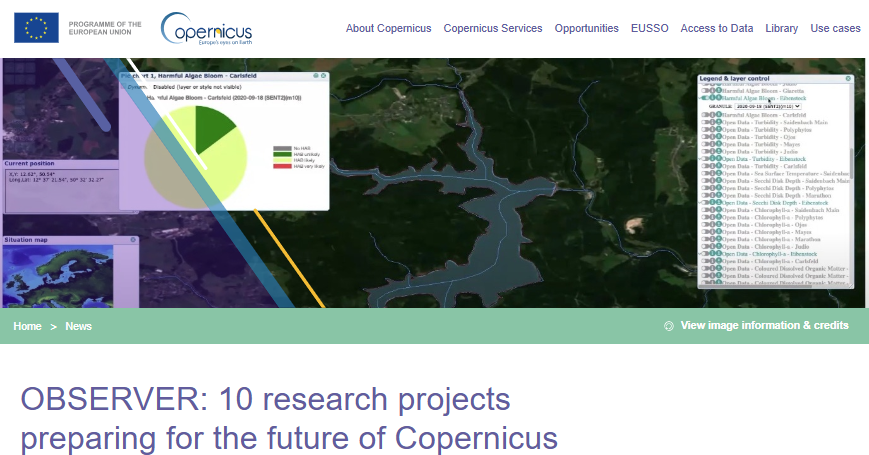Open the Access to Data menu
This screenshot has width=869, height=455.
point(717,28)
